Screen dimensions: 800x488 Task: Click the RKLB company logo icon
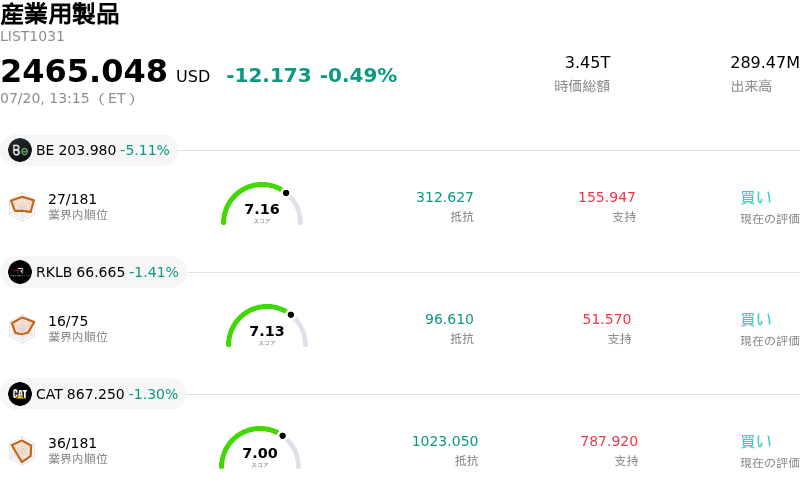[20, 272]
